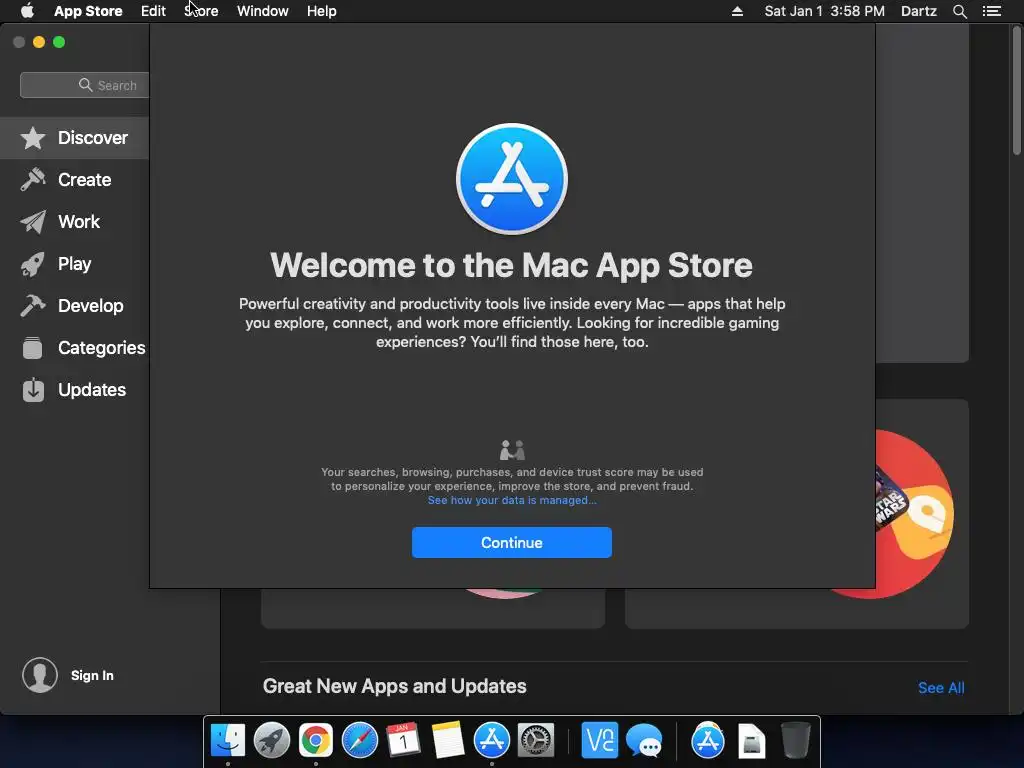
Task: Open Calendar app in the dock
Action: pyautogui.click(x=404, y=740)
